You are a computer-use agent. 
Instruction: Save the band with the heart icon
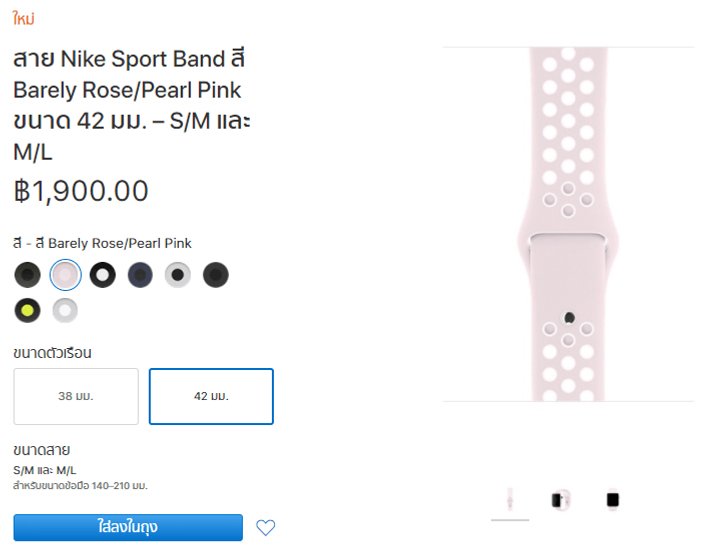pyautogui.click(x=266, y=527)
